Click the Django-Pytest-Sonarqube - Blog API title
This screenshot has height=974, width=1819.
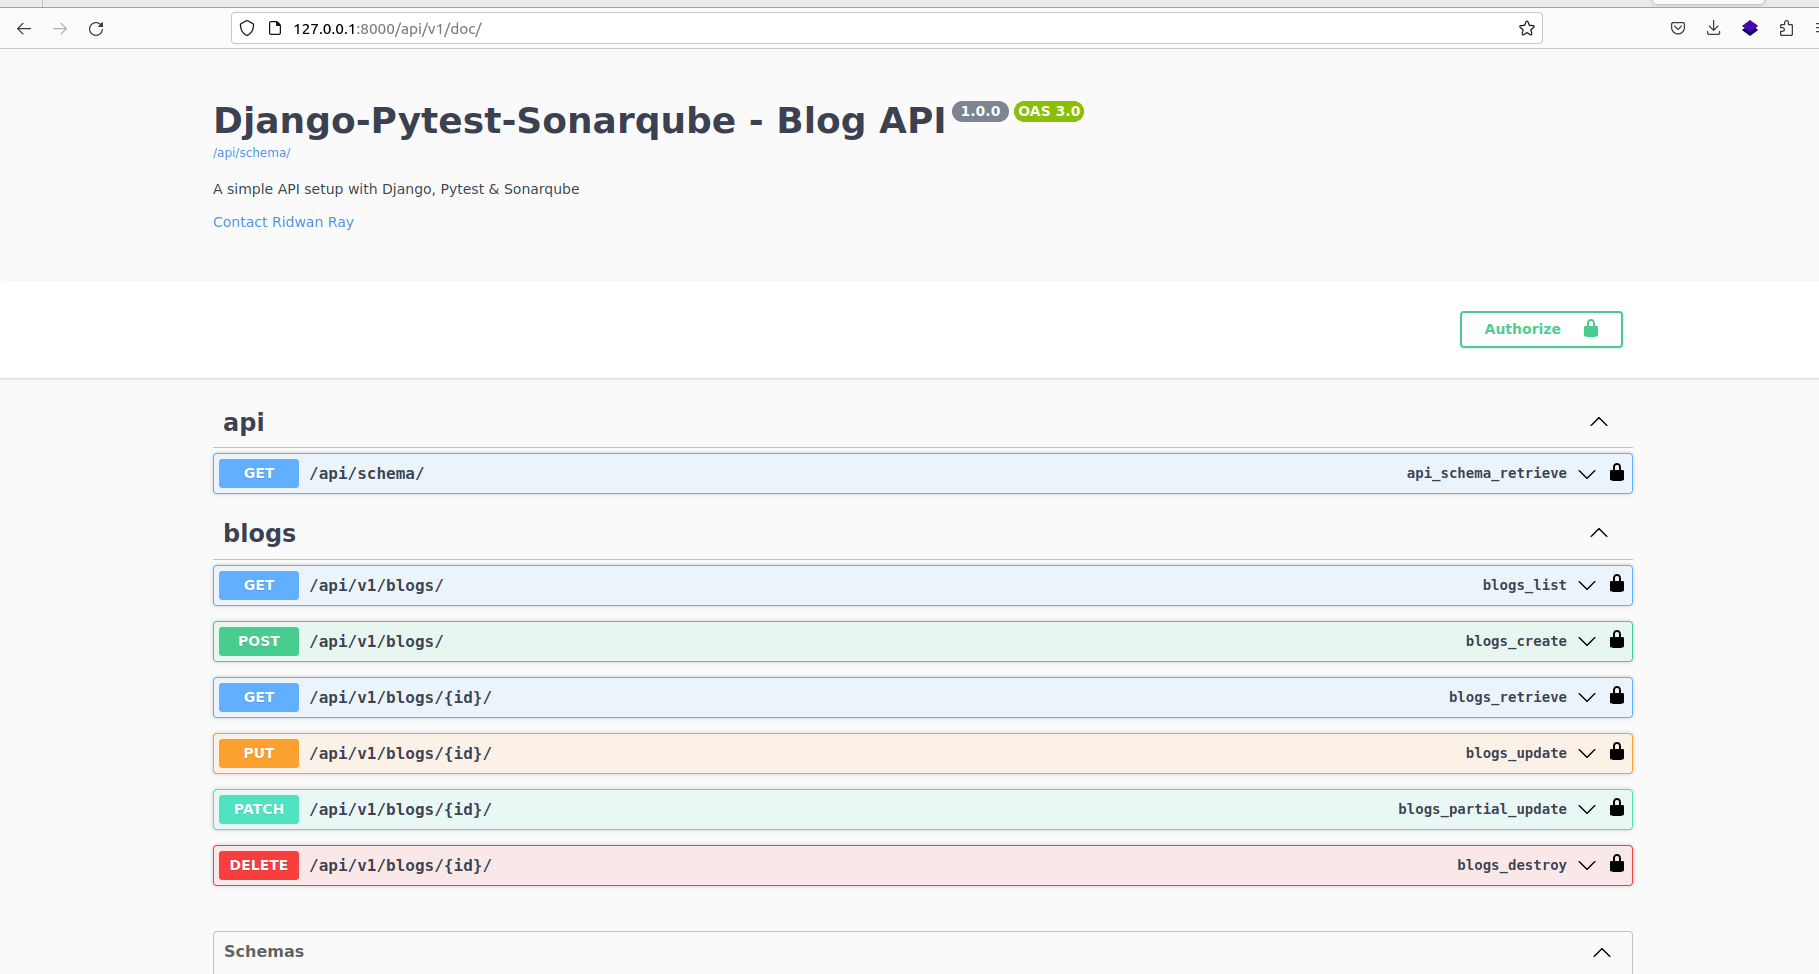tap(579, 120)
